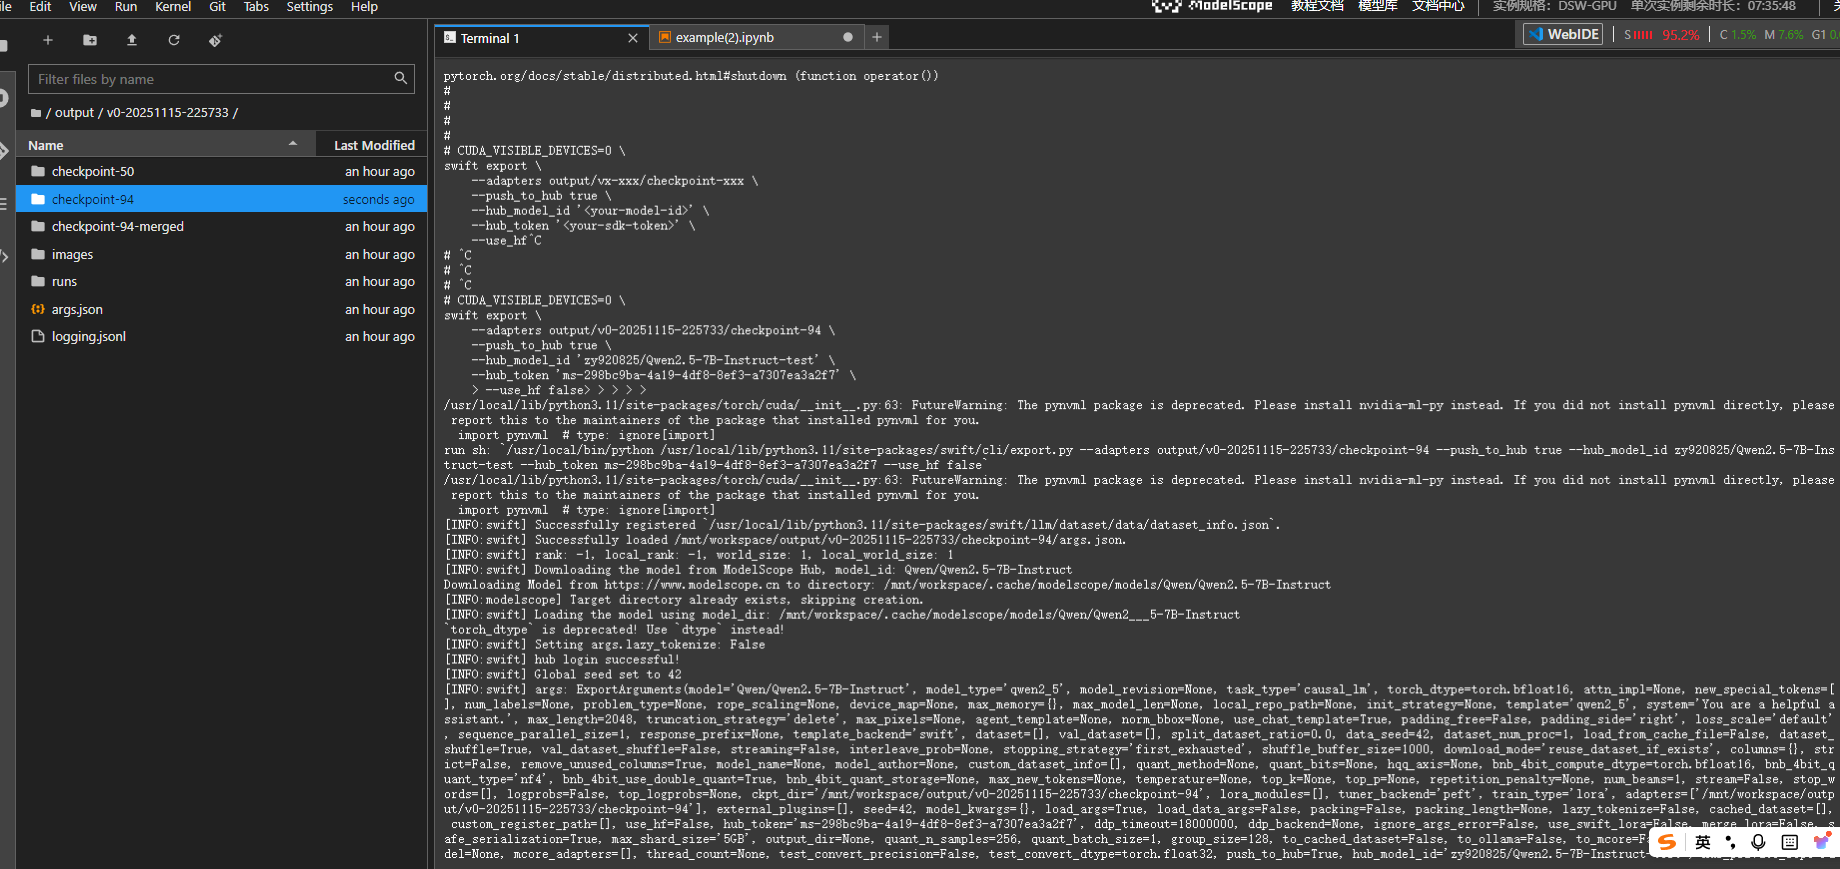Refresh the file browser list
The height and width of the screenshot is (869, 1840).
point(174,40)
